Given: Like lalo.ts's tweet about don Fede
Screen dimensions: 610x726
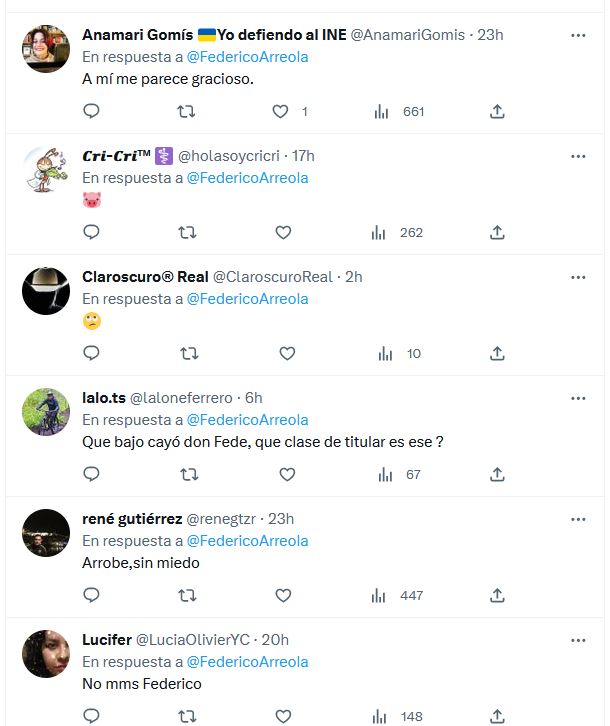Looking at the screenshot, I should tap(287, 475).
